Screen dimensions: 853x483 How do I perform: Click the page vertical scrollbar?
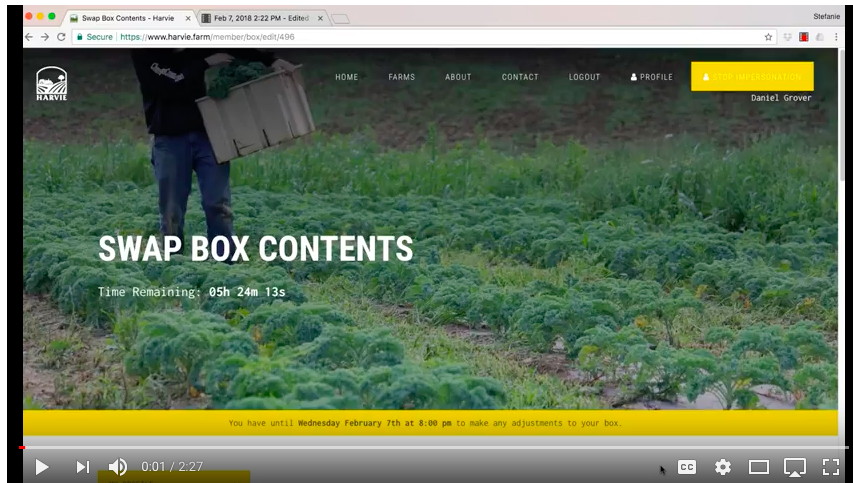point(842,115)
